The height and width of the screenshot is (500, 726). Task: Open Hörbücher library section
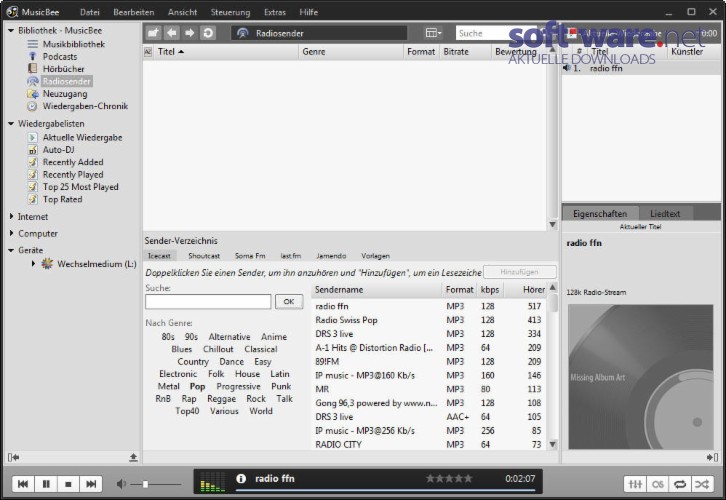(x=63, y=69)
